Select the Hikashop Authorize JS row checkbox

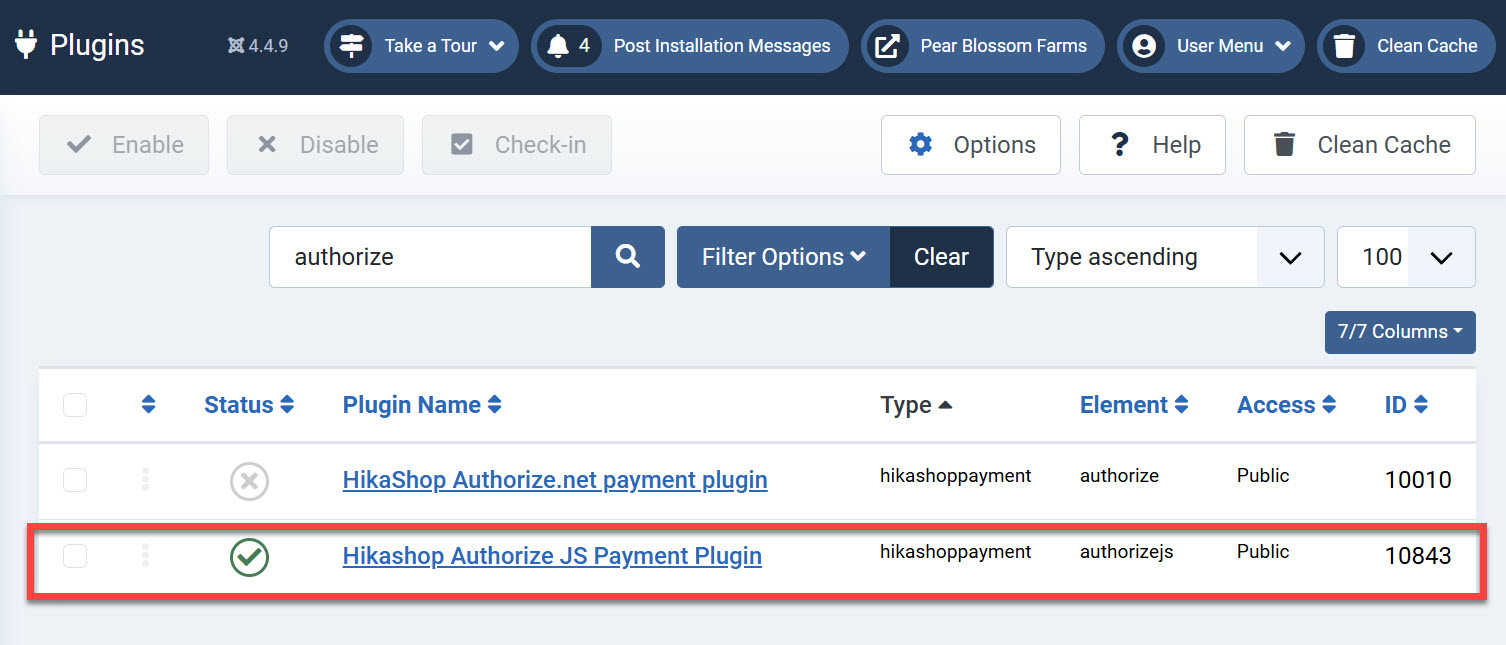click(75, 556)
